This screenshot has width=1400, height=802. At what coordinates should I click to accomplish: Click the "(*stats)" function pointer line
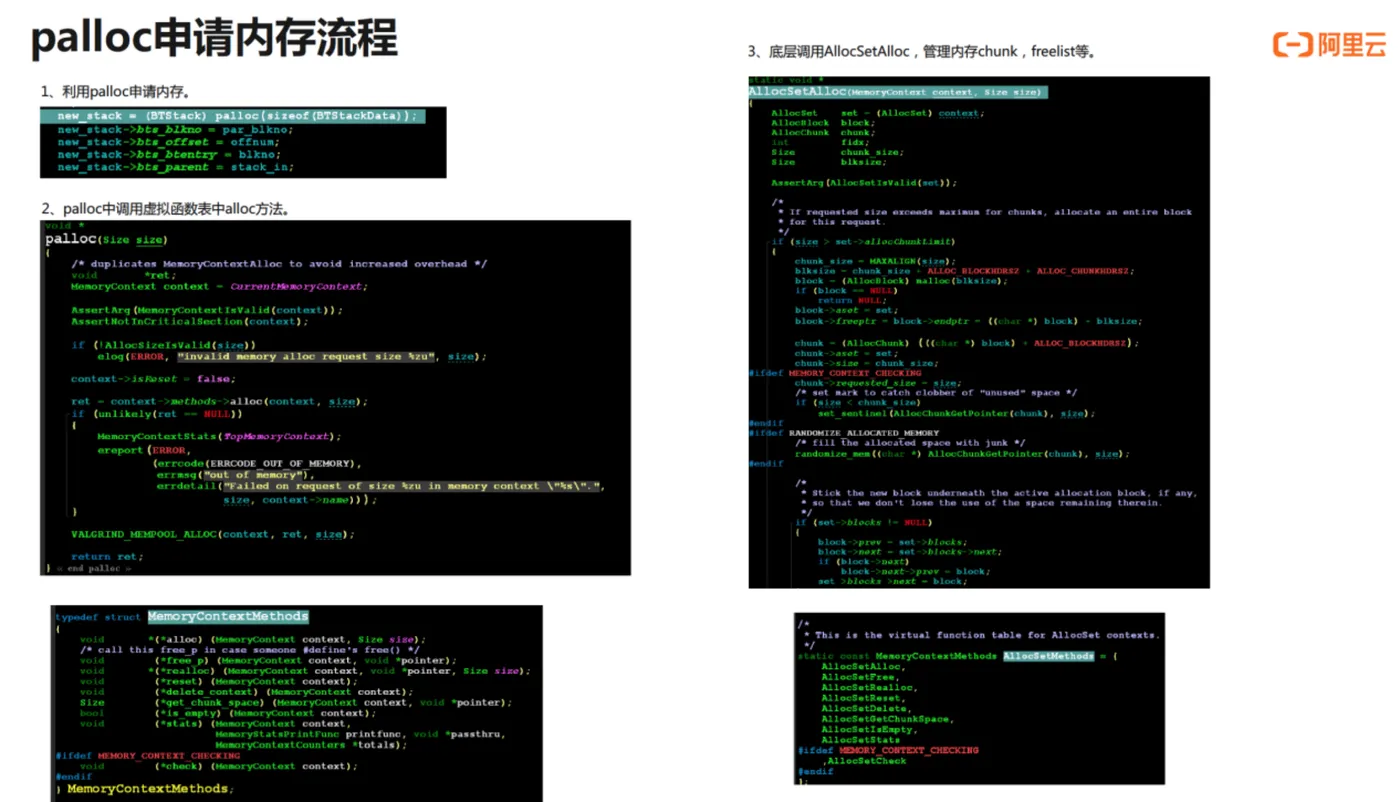215,724
